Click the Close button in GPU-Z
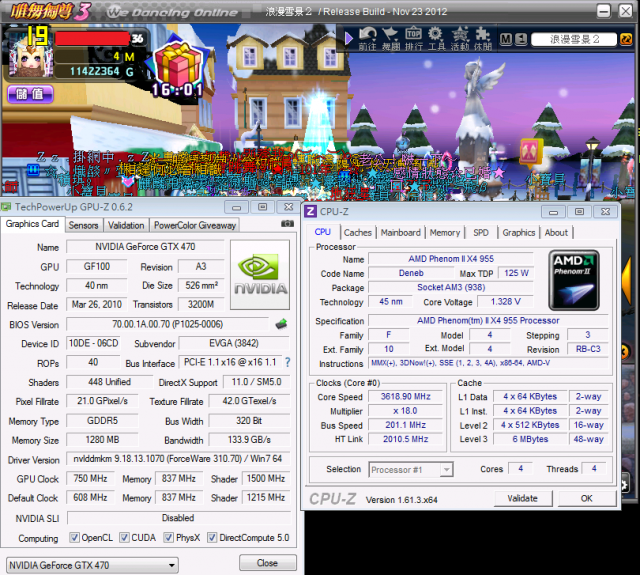Screen dimensions: 640x575 click(267, 563)
